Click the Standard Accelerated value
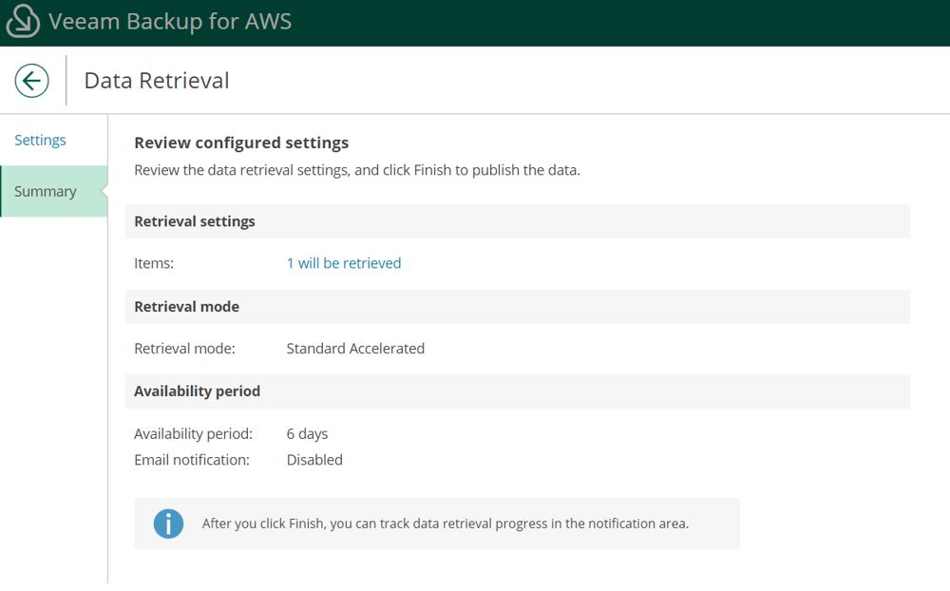 tap(355, 349)
